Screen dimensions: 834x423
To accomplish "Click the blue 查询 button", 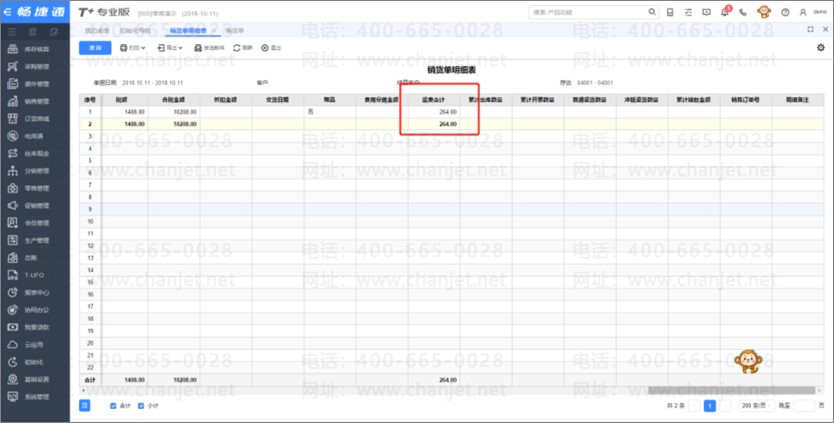I will [95, 48].
